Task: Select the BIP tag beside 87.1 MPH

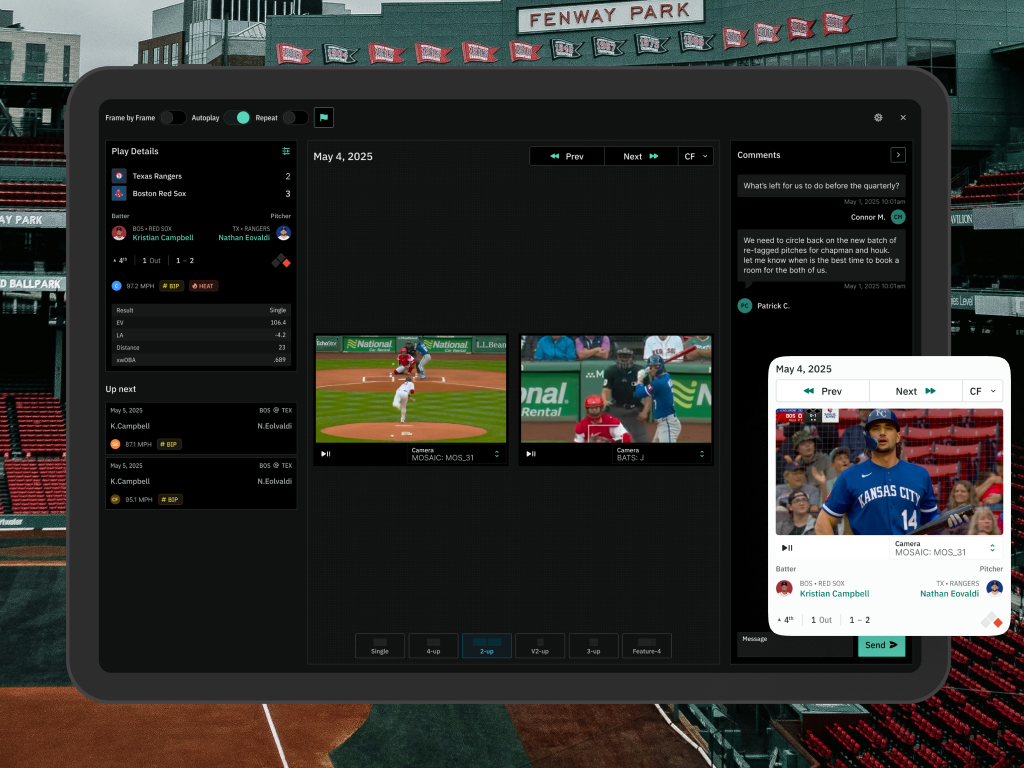Action: coord(169,444)
